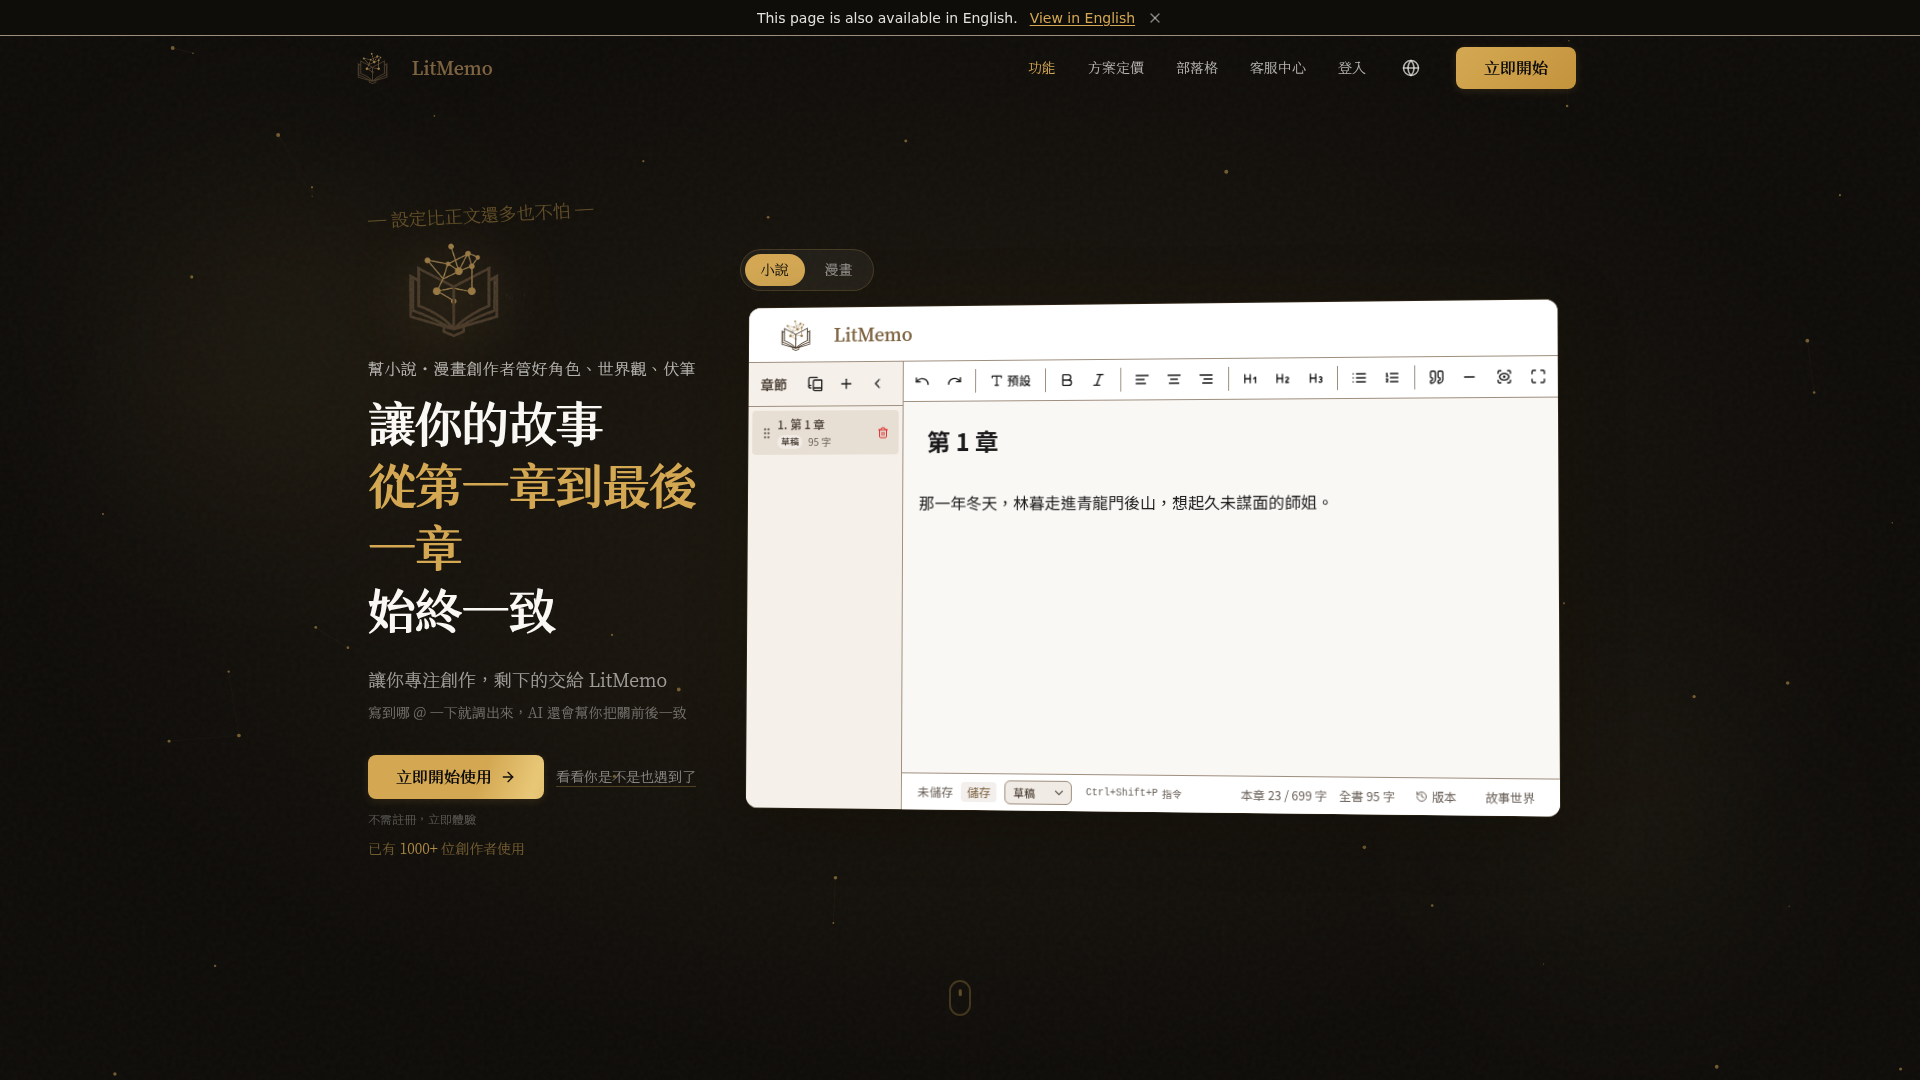The height and width of the screenshot is (1080, 1920).
Task: Delete chapter 第 1 章
Action: pos(883,433)
